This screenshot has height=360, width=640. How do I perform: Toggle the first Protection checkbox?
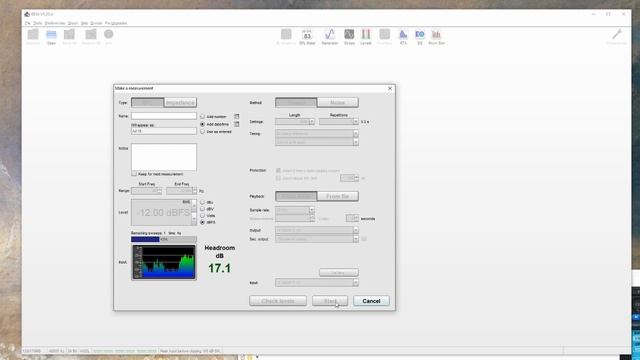[278, 170]
